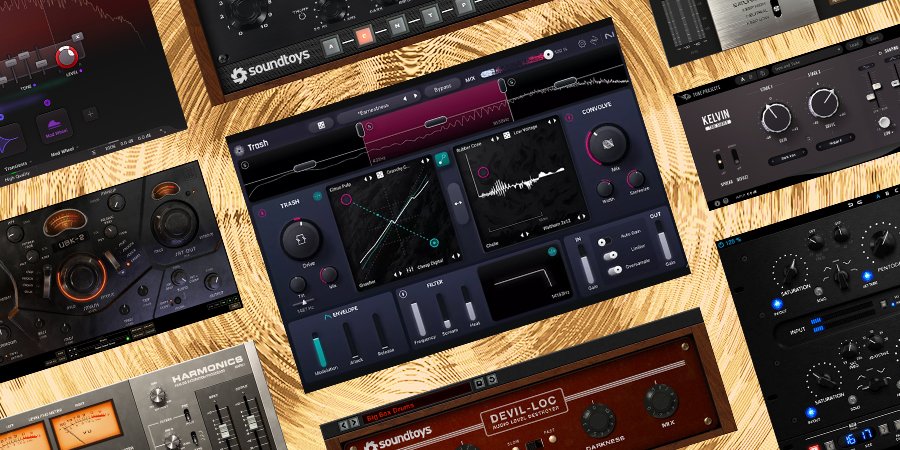Click the Drive knob in Trash section
Viewport: 900px width, 450px height.
pyautogui.click(x=297, y=240)
